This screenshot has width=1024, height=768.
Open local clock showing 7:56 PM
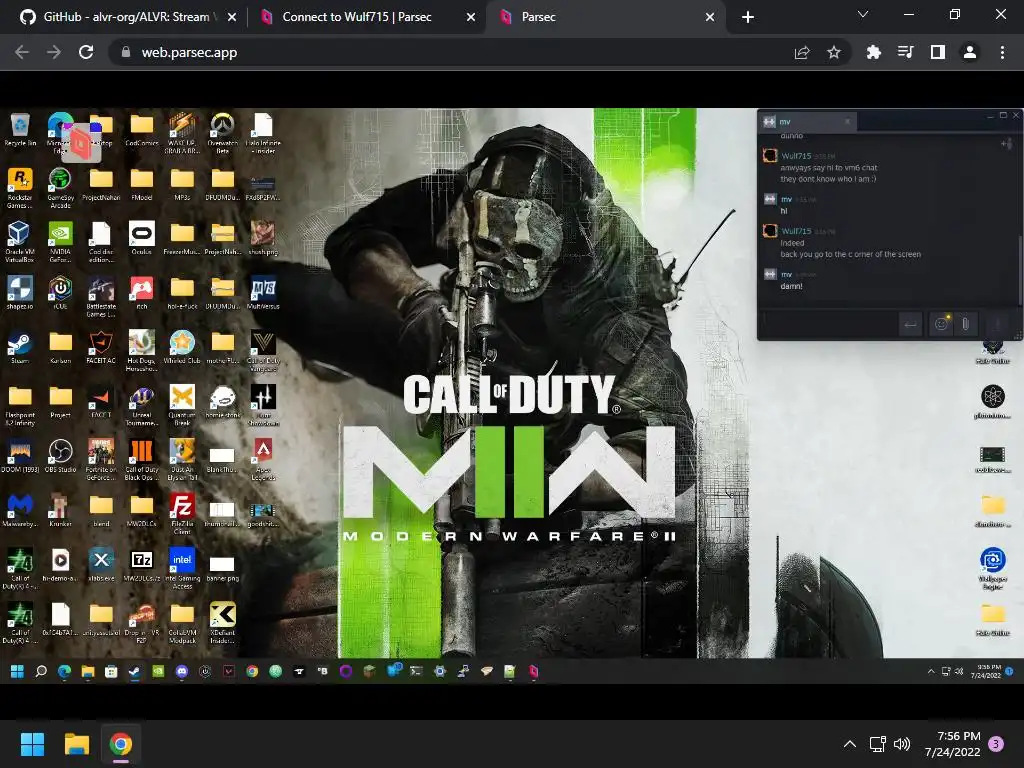click(x=953, y=744)
